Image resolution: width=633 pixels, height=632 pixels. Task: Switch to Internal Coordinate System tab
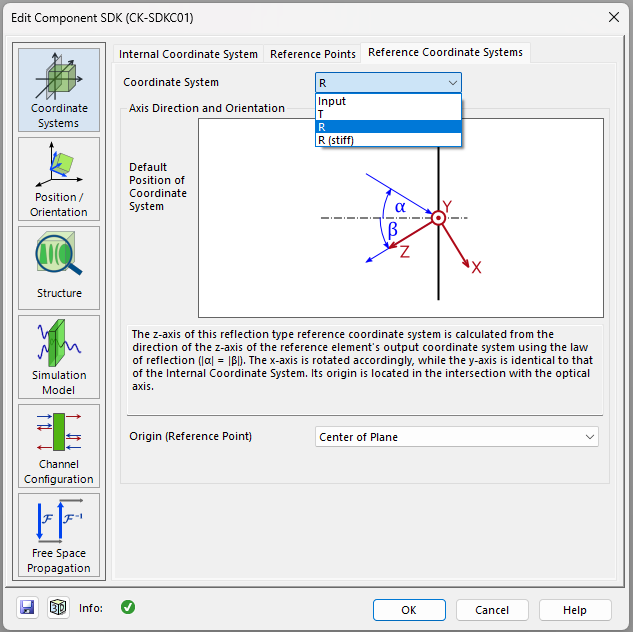[x=188, y=54]
